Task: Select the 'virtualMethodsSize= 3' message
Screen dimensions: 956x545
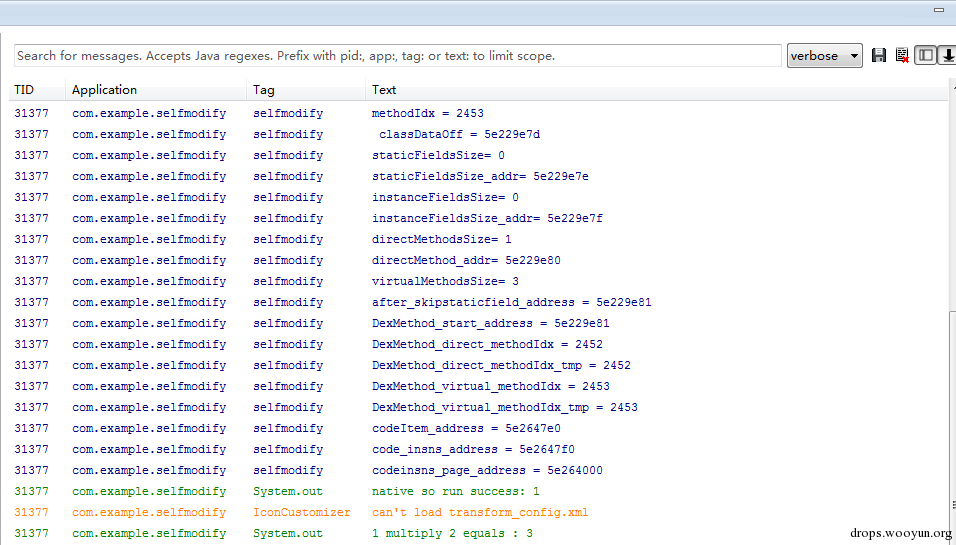Action: point(446,281)
